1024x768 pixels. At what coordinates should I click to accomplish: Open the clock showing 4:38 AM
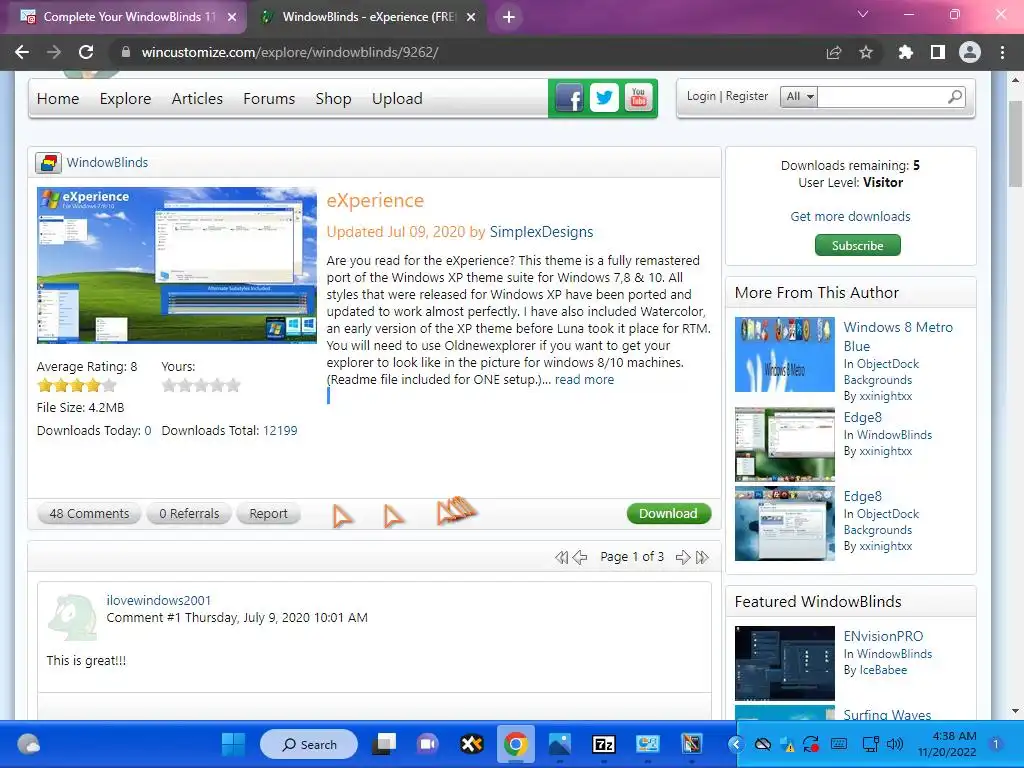(947, 744)
